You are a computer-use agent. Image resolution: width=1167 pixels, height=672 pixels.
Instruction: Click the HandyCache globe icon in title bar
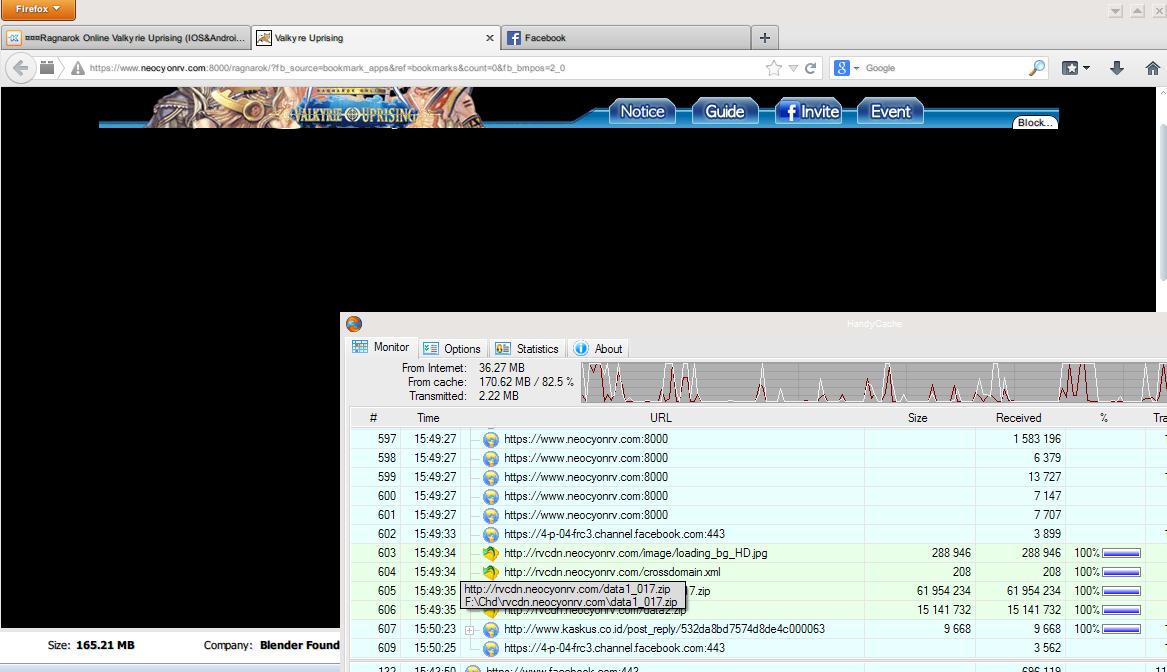click(354, 324)
